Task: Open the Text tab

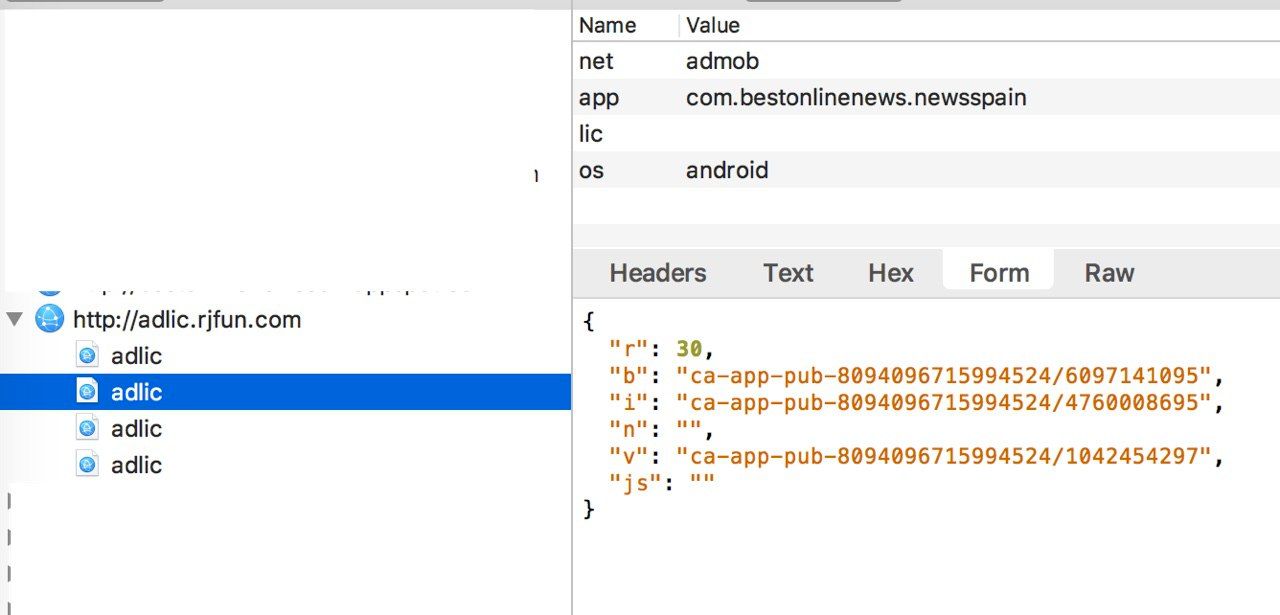Action: tap(788, 273)
